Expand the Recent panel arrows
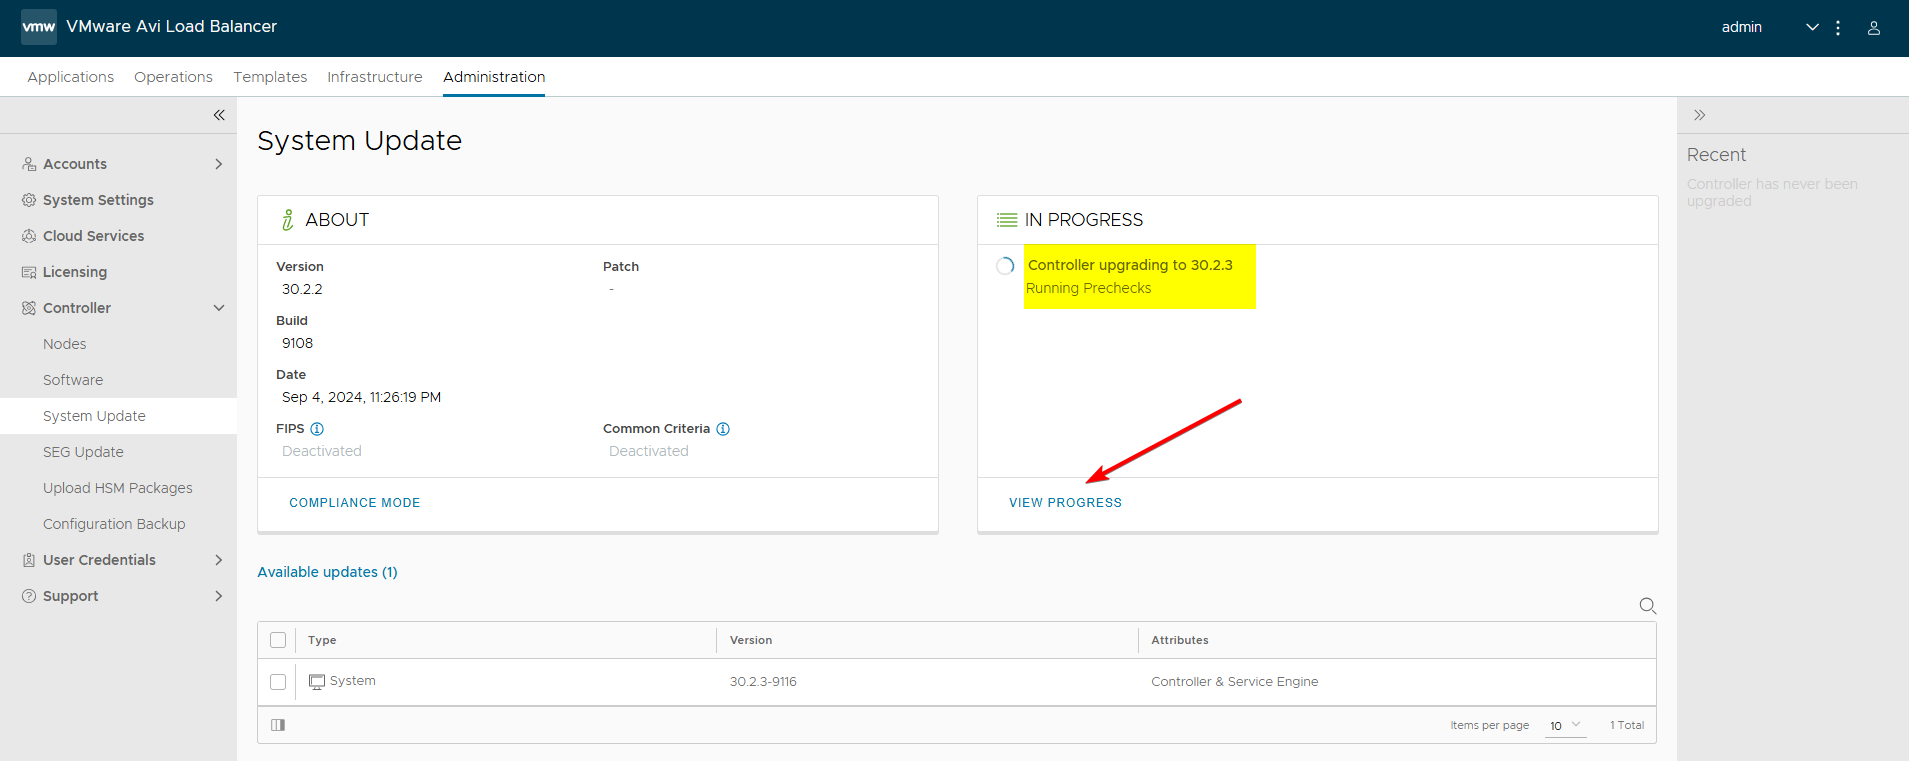Image resolution: width=1909 pixels, height=761 pixels. 1699,115
